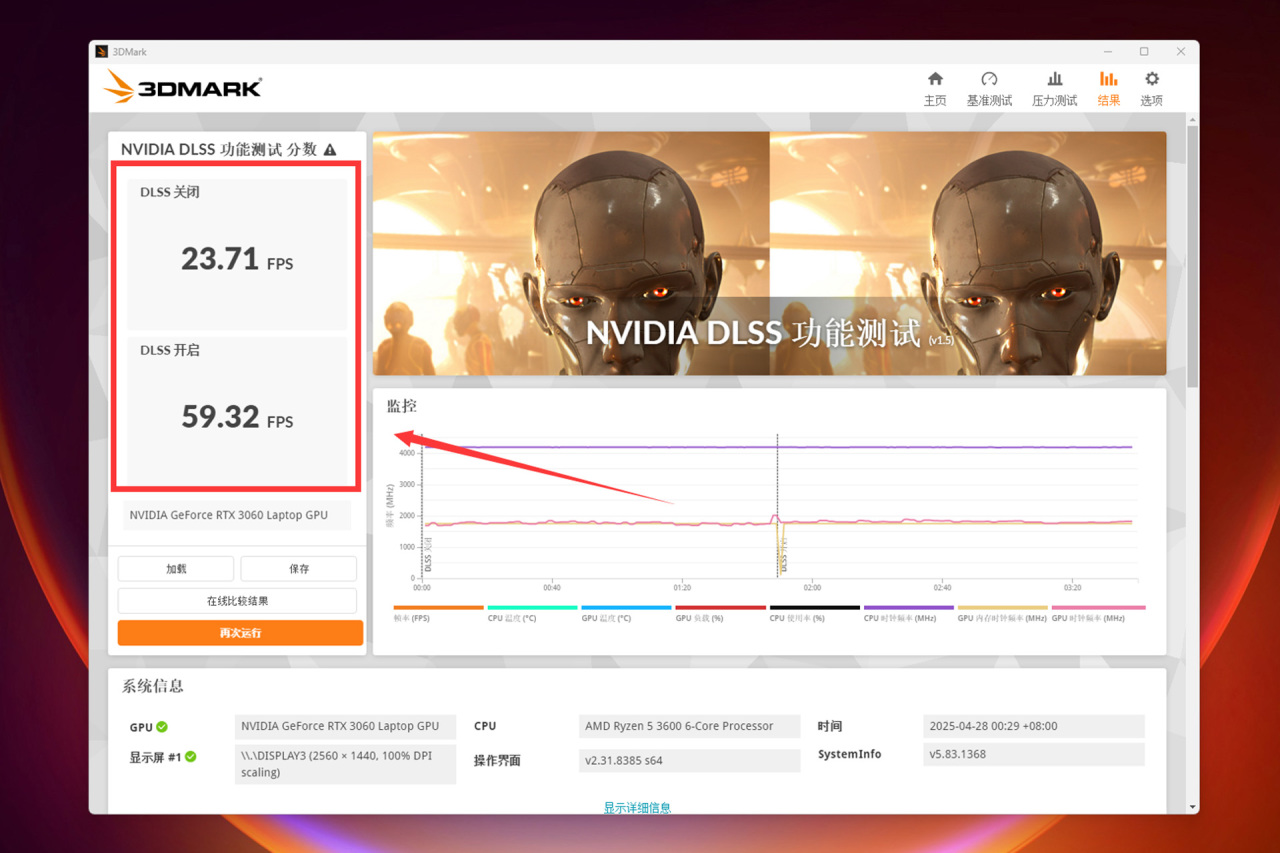Click the 02:00 label on the chart time axis
Screen dimensions: 1280x853
point(812,588)
